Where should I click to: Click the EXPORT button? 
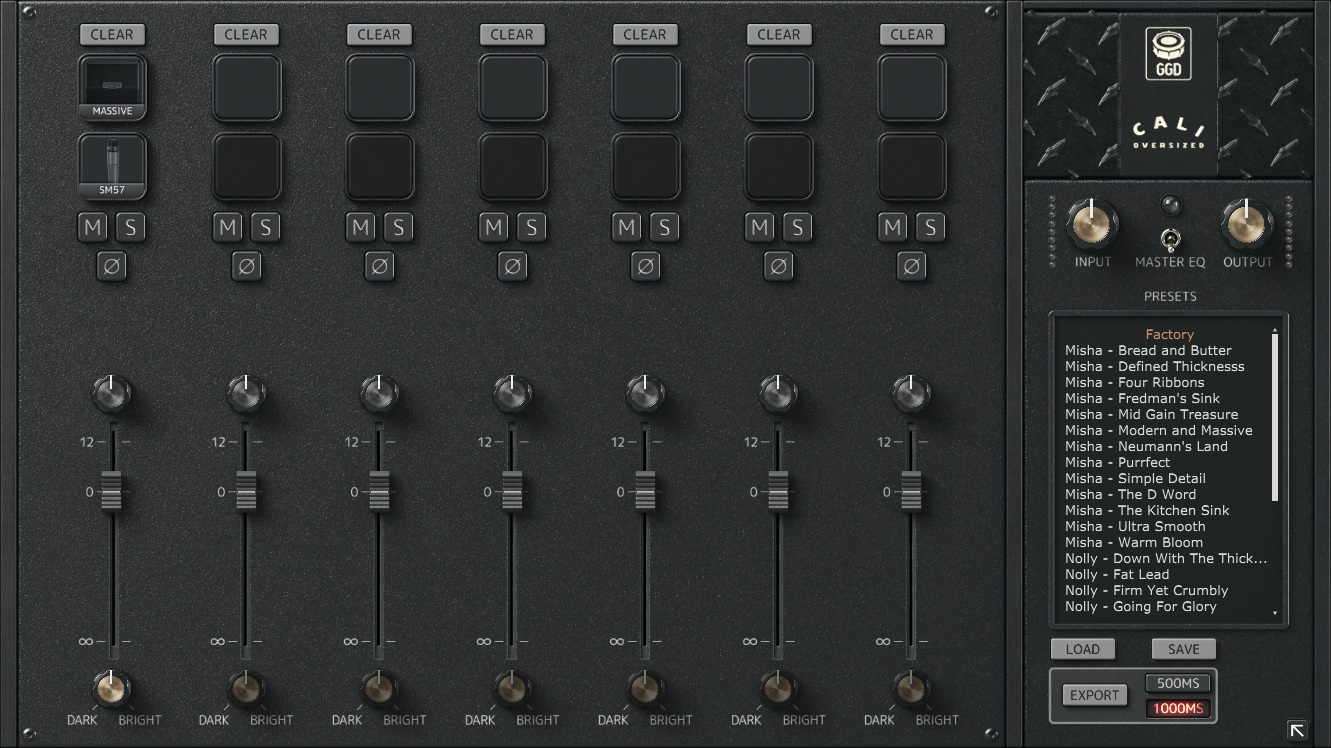point(1095,695)
